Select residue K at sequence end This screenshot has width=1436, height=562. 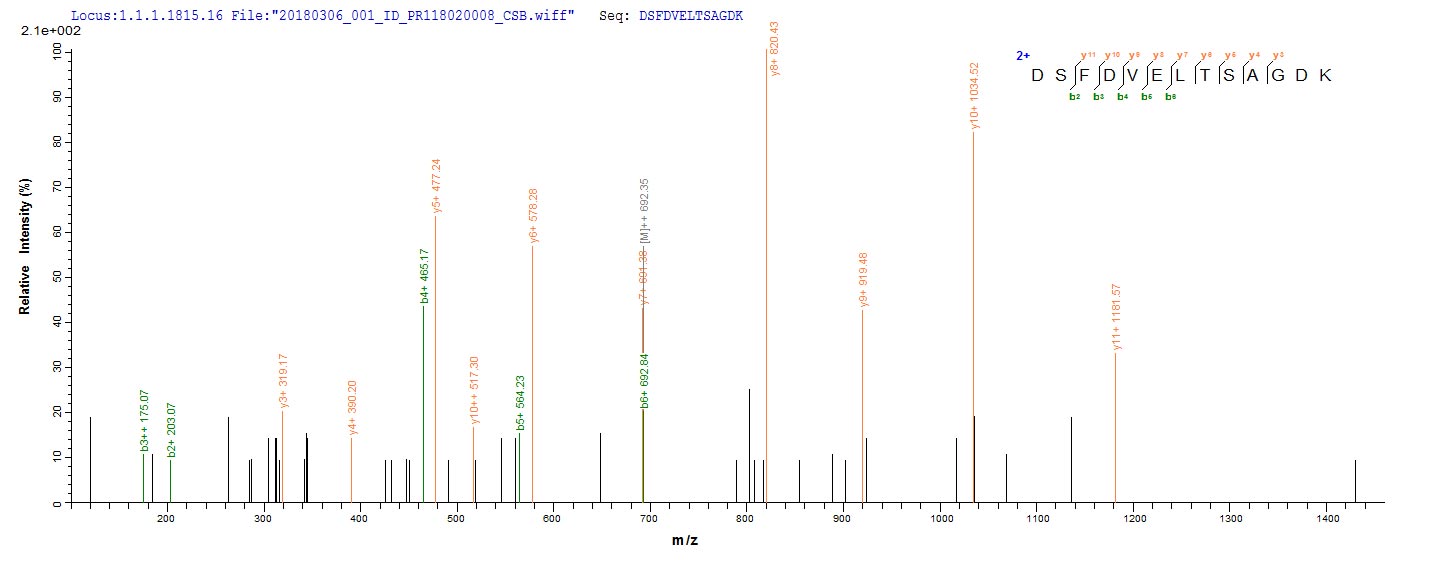coord(1325,76)
